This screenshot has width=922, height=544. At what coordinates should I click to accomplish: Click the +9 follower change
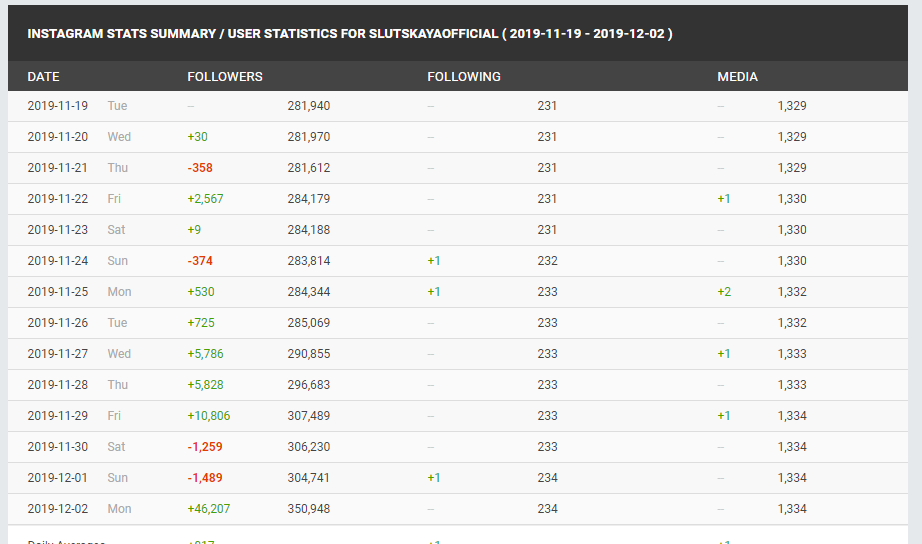[x=194, y=230]
